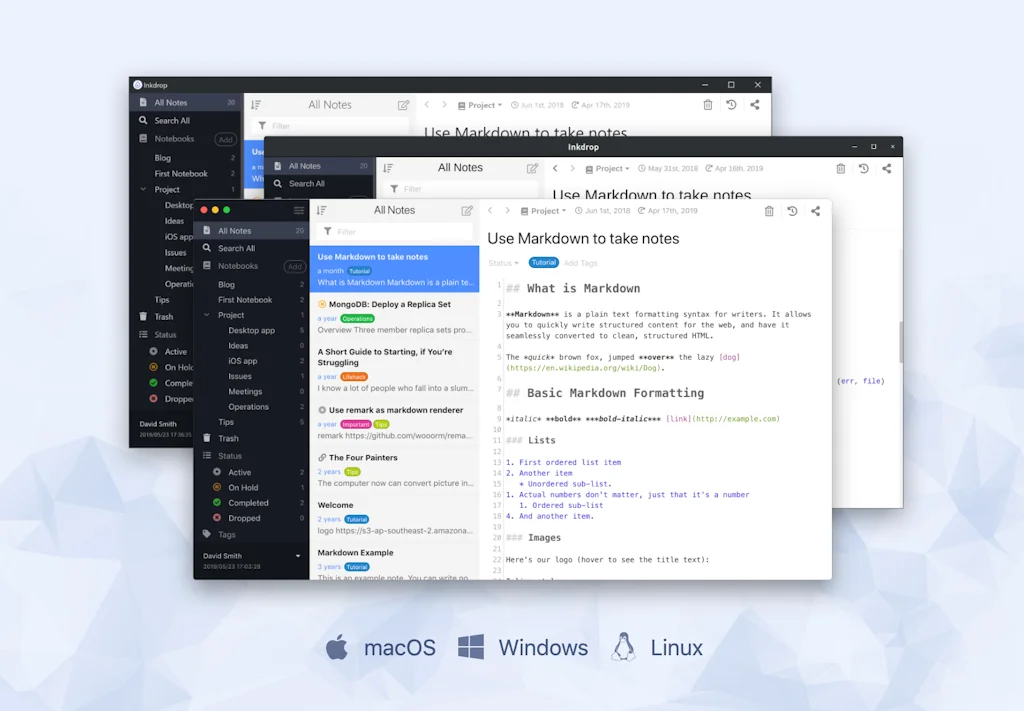
Task: Share the current note via the share icon
Action: (815, 211)
